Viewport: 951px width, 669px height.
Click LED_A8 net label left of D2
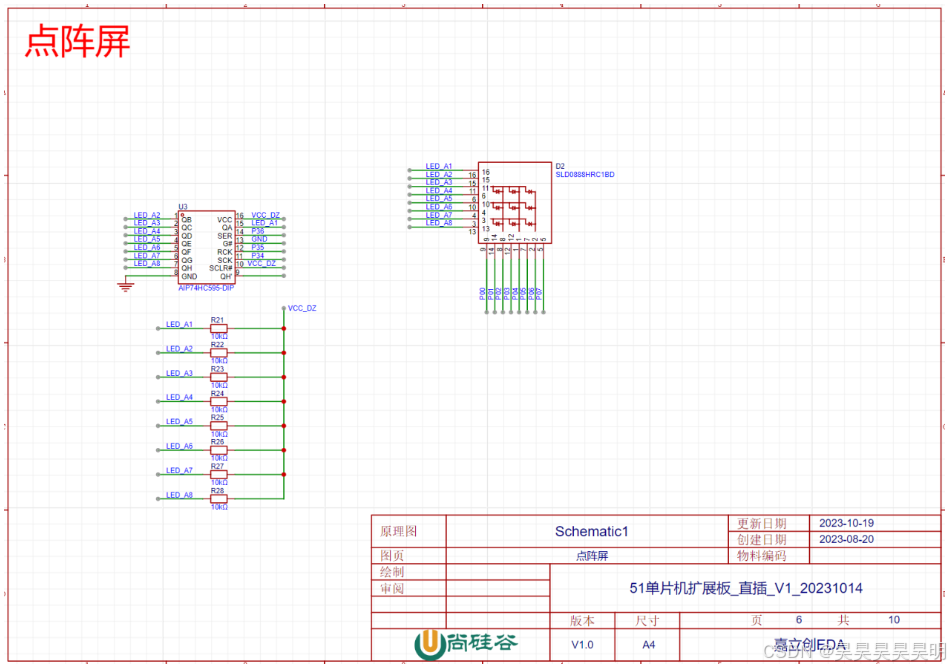coord(439,223)
